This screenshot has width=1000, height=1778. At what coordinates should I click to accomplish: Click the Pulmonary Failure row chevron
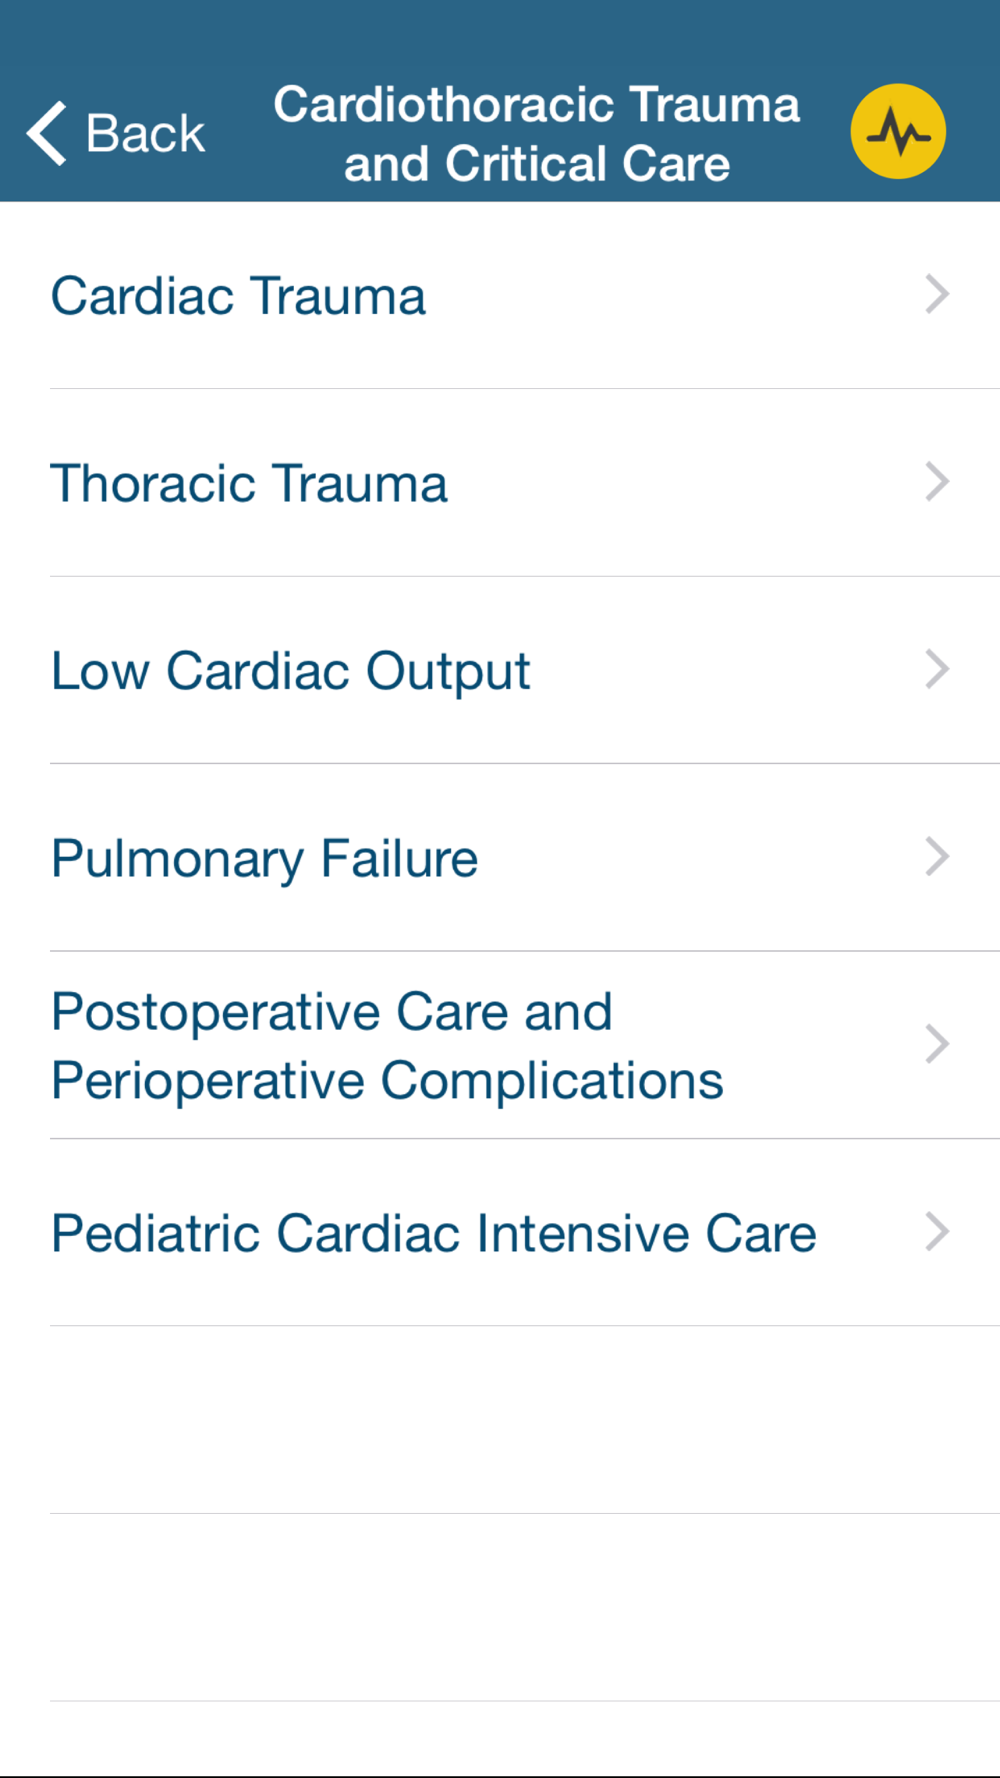[x=936, y=857]
